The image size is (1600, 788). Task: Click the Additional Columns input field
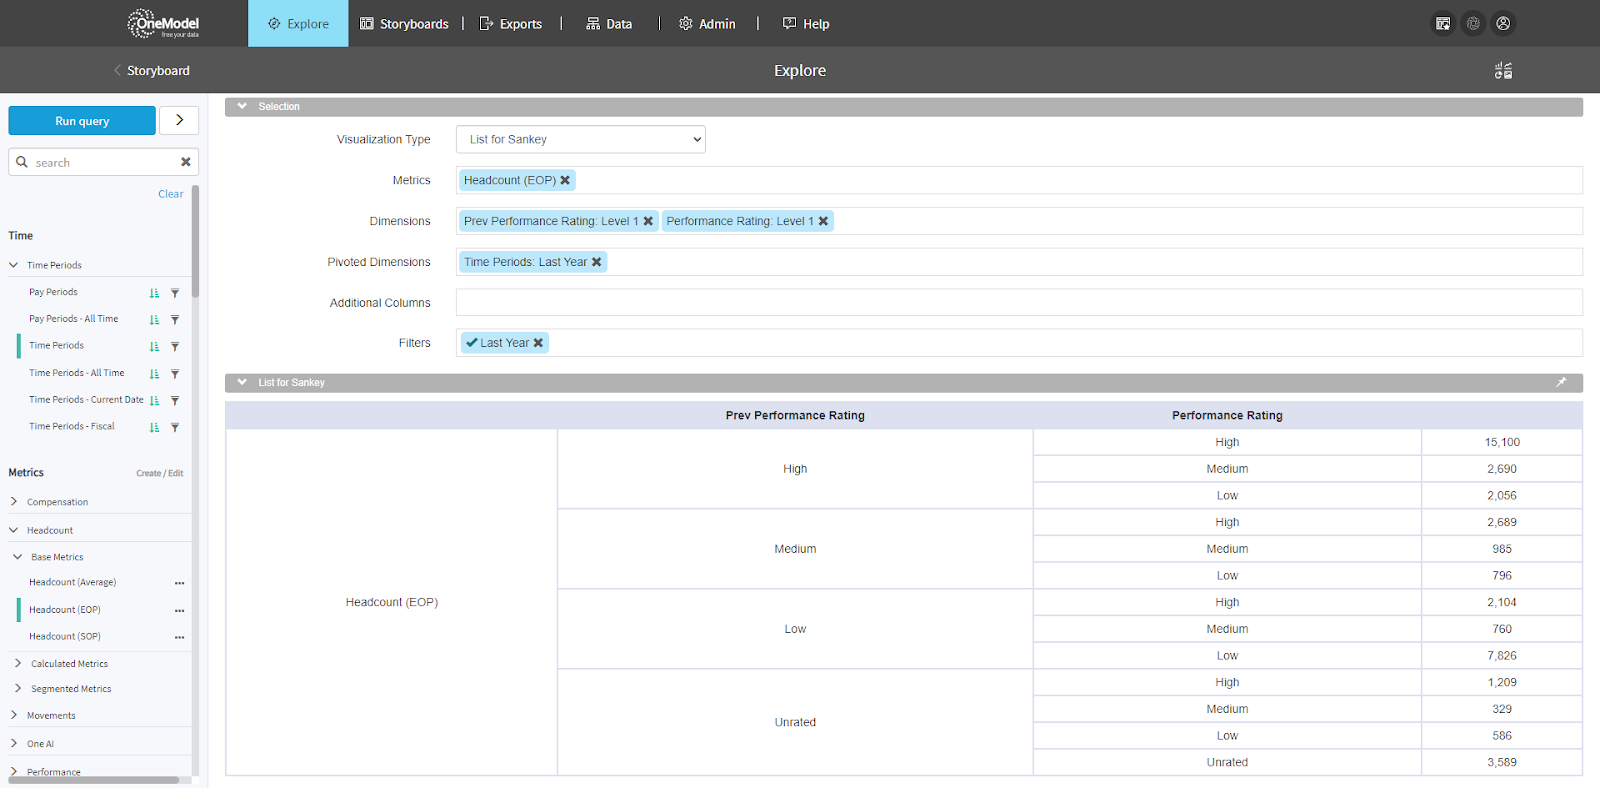[x=1019, y=302]
